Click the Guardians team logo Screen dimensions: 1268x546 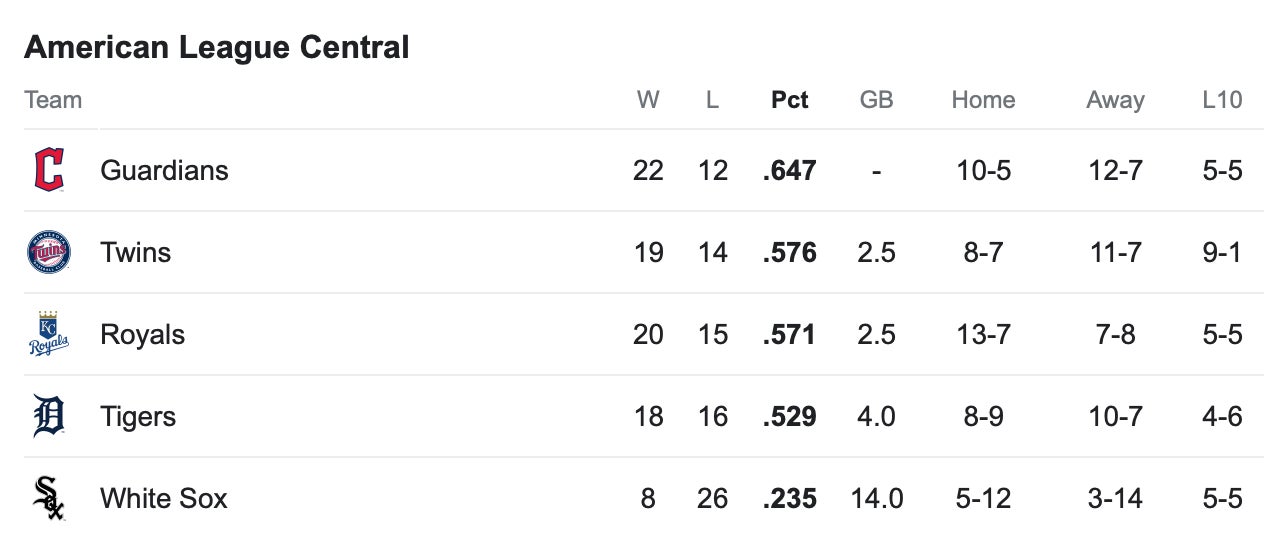click(x=49, y=170)
